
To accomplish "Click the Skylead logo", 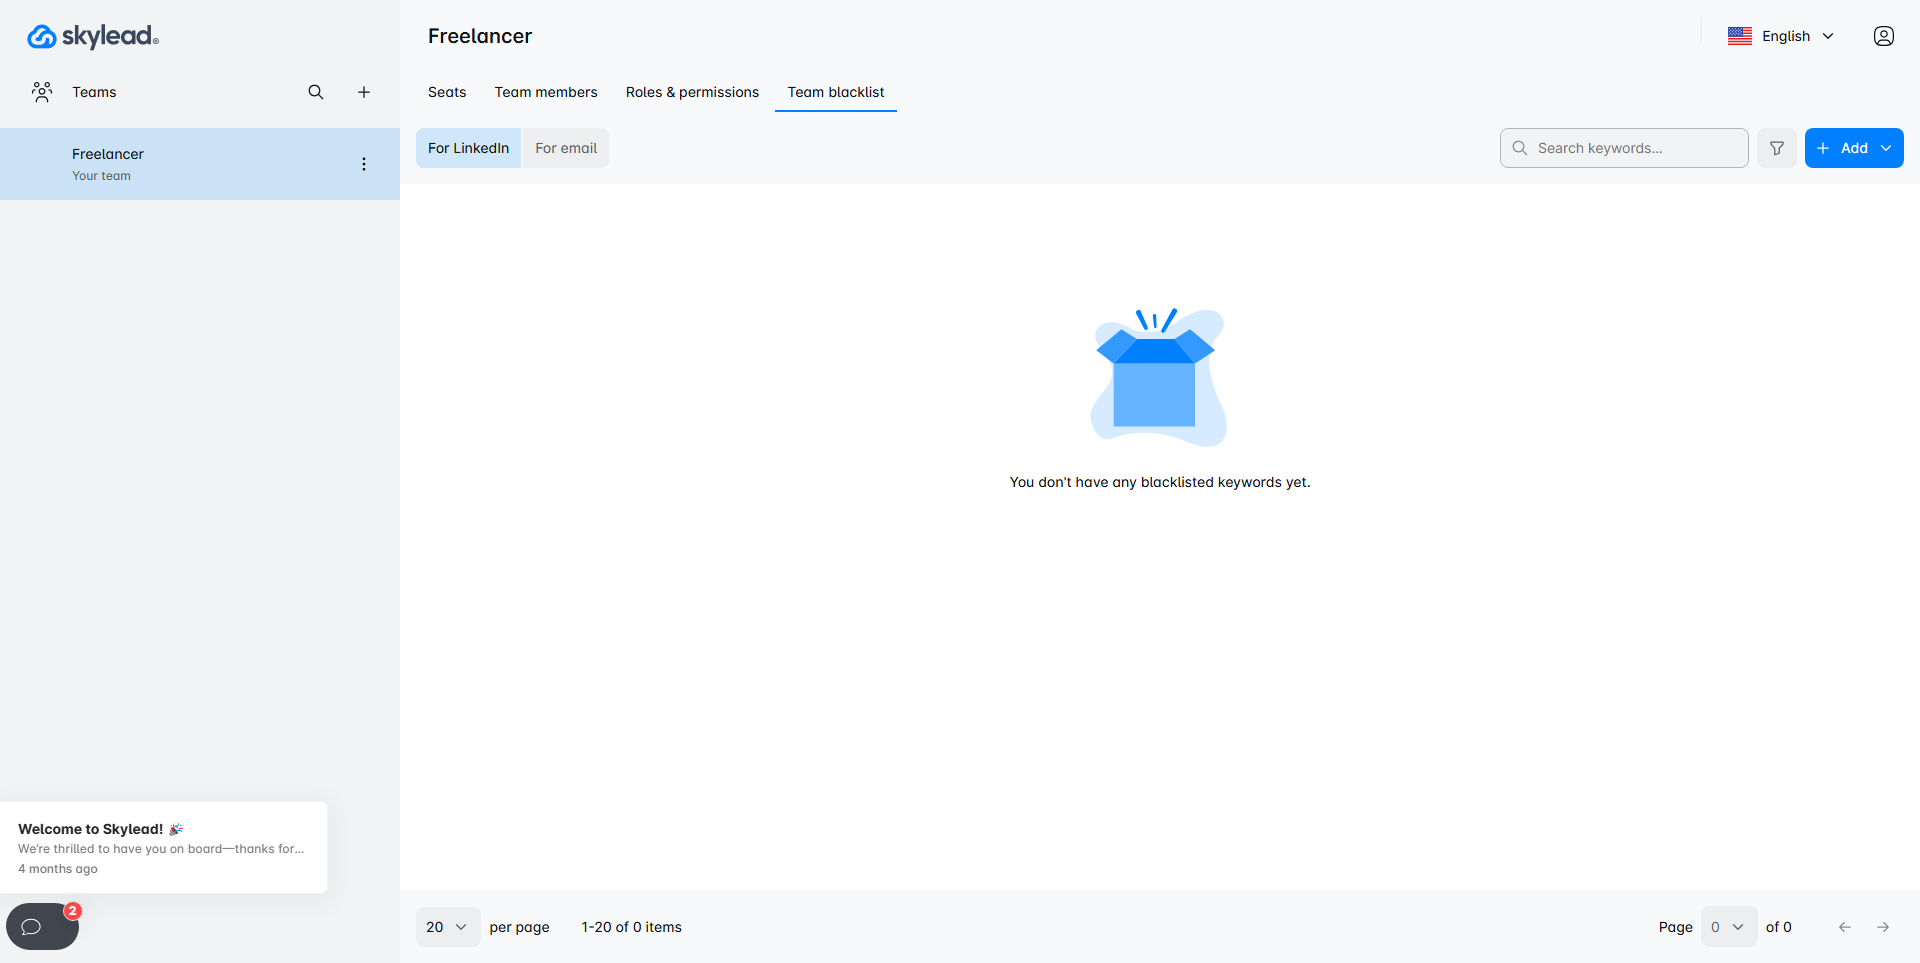I will click(x=93, y=37).
